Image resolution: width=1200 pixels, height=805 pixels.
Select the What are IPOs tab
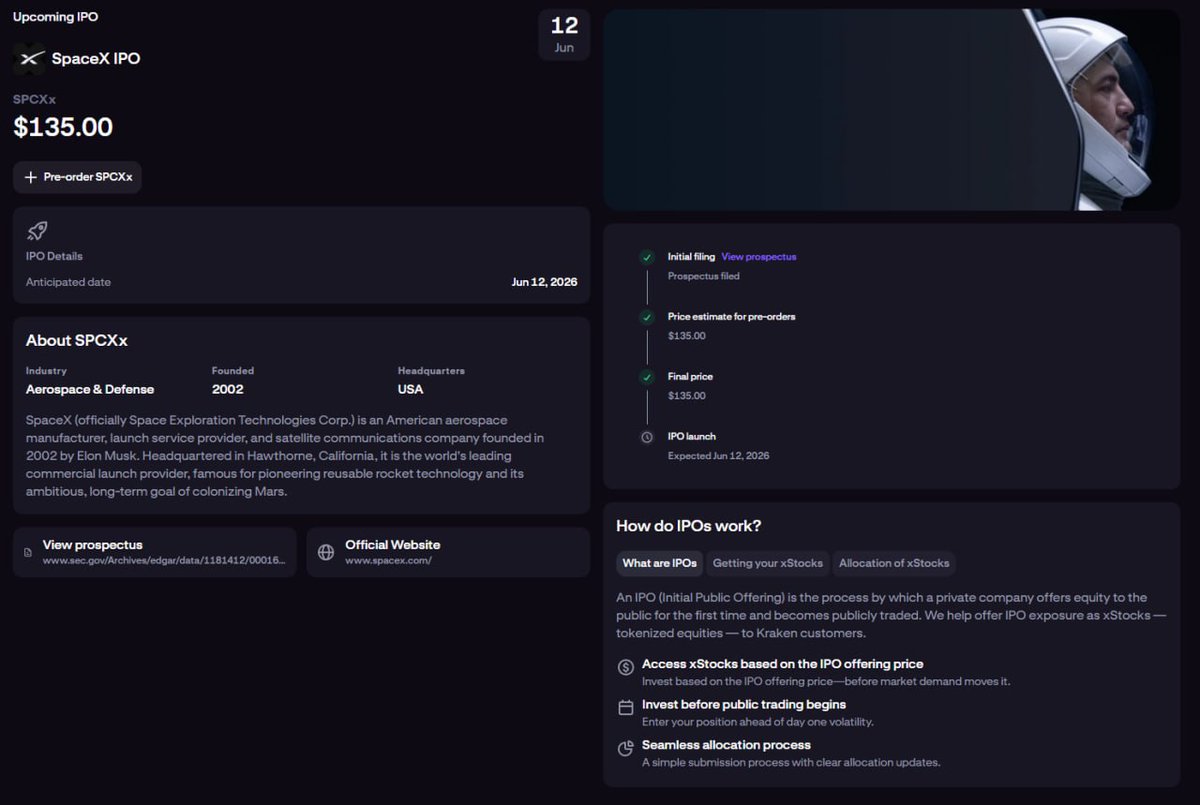click(660, 563)
